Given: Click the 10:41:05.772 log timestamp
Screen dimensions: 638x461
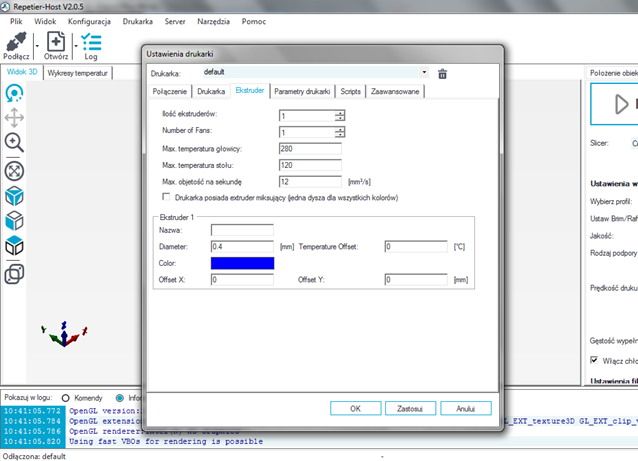Looking at the screenshot, I should point(32,411).
